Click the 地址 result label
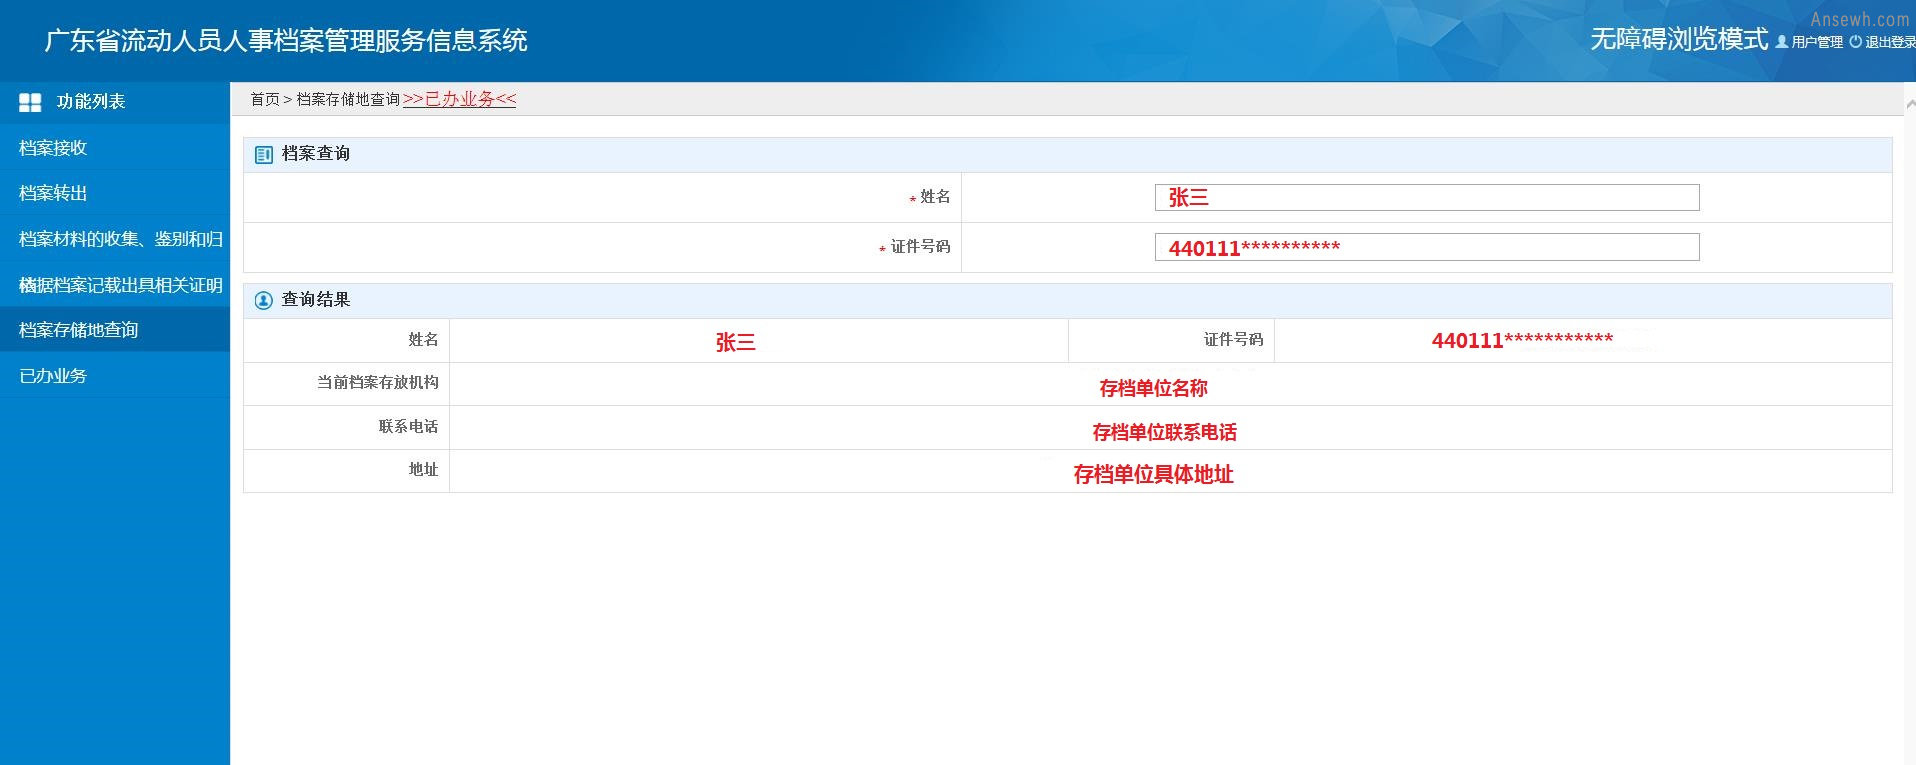This screenshot has width=1916, height=765. click(x=423, y=470)
